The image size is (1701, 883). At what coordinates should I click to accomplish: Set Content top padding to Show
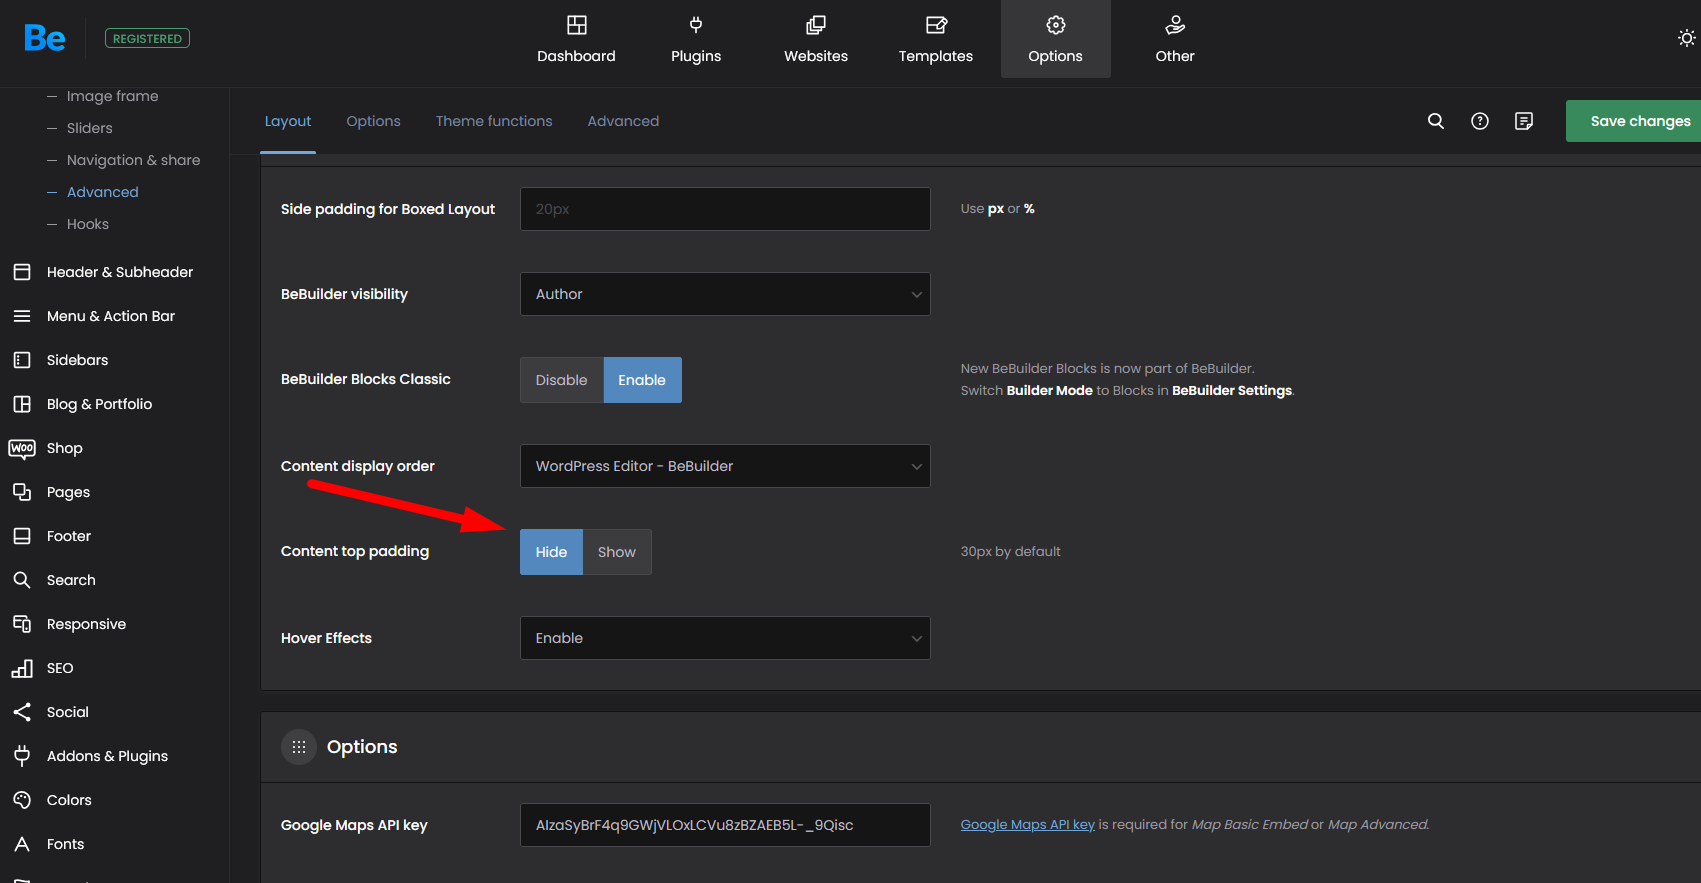[x=616, y=552]
